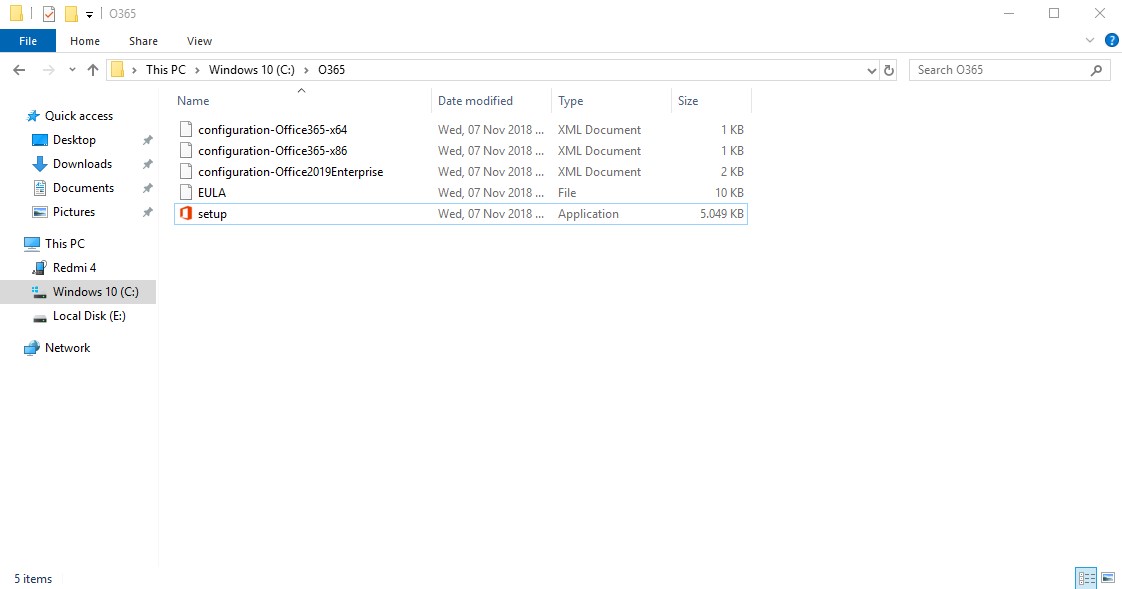Select the configuration-Office365-x64 file
The width and height of the screenshot is (1122, 589).
[461, 130]
